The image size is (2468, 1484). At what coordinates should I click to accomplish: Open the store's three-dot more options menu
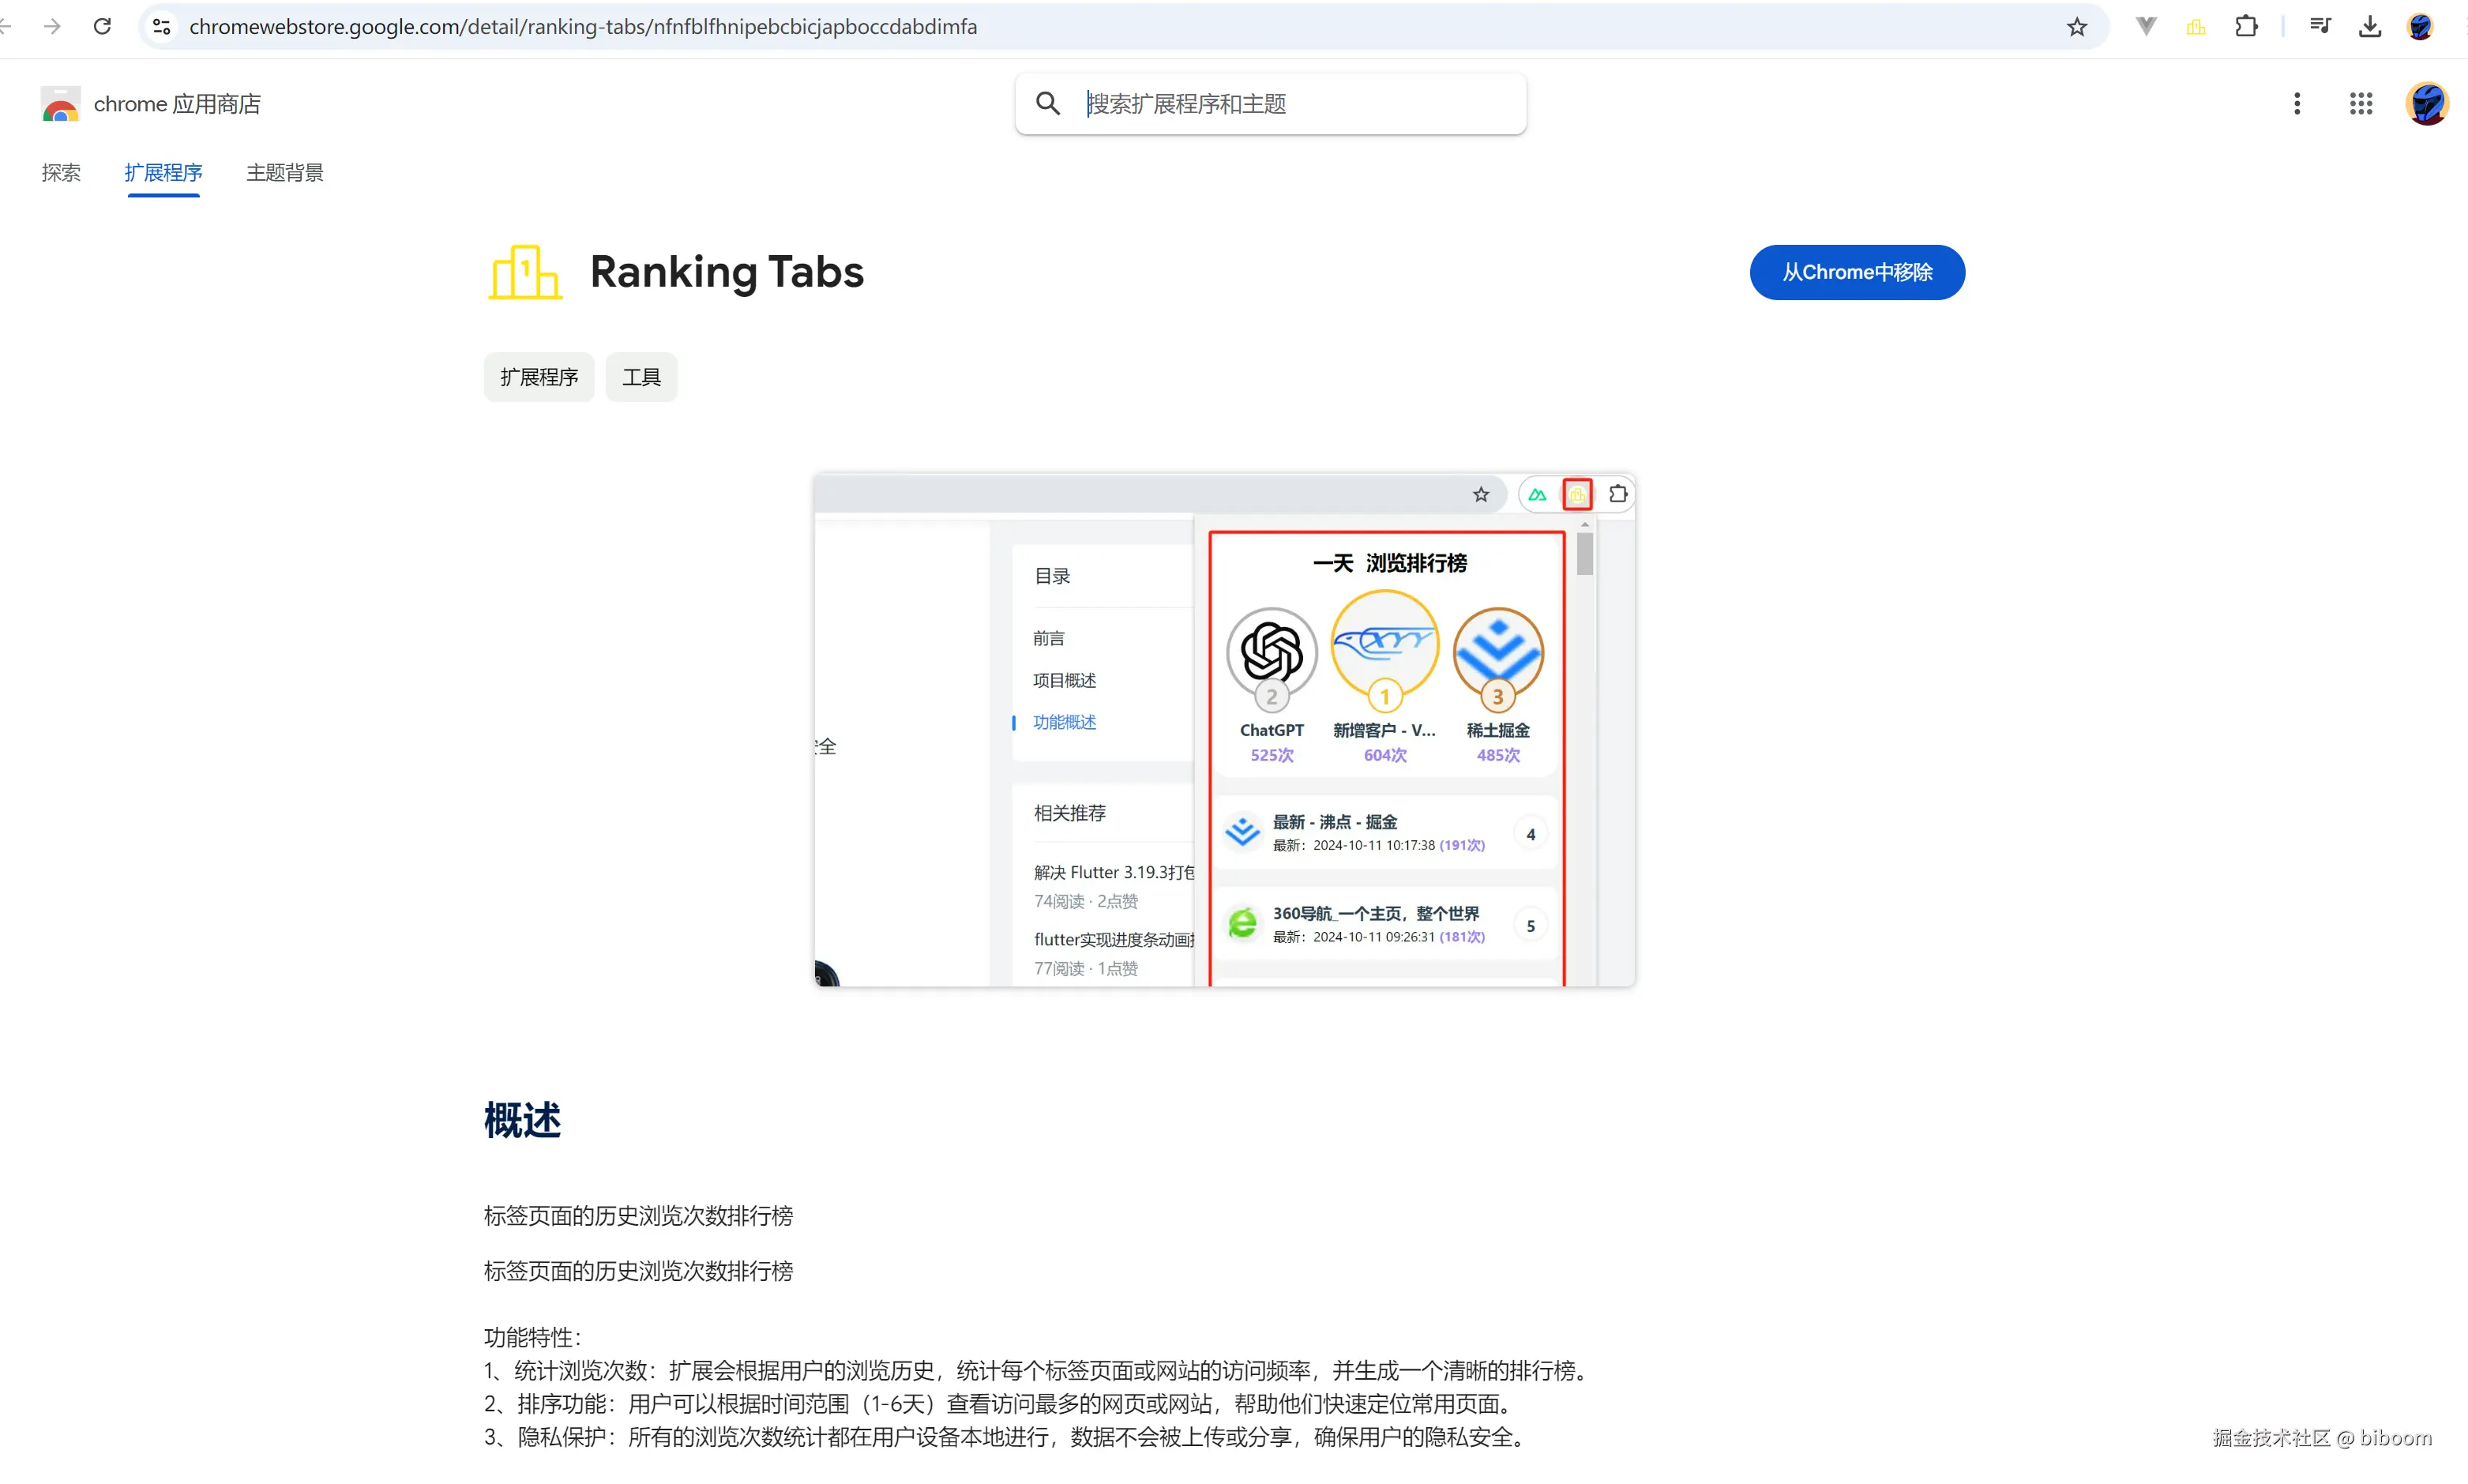2297,103
